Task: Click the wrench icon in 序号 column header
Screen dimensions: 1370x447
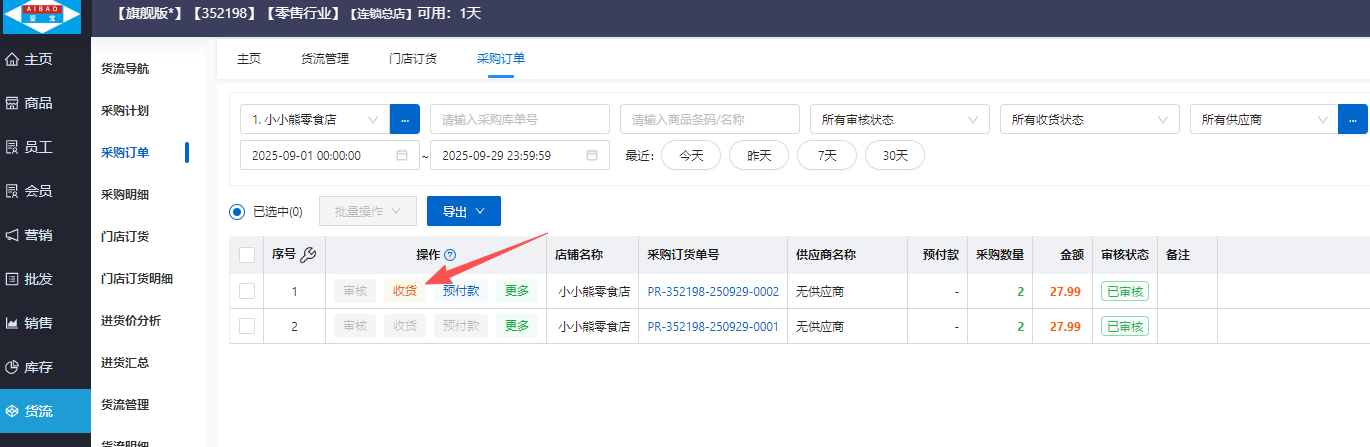Action: pyautogui.click(x=308, y=255)
